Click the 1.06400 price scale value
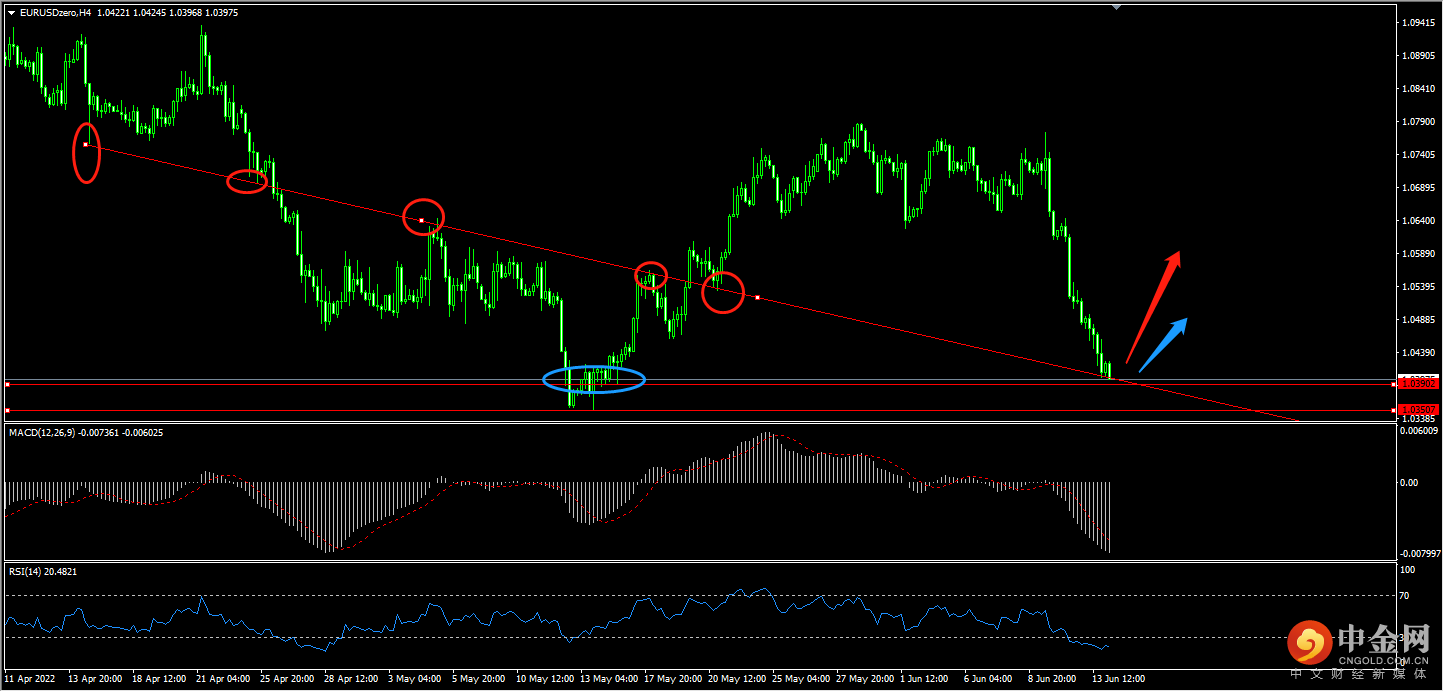 point(1419,220)
